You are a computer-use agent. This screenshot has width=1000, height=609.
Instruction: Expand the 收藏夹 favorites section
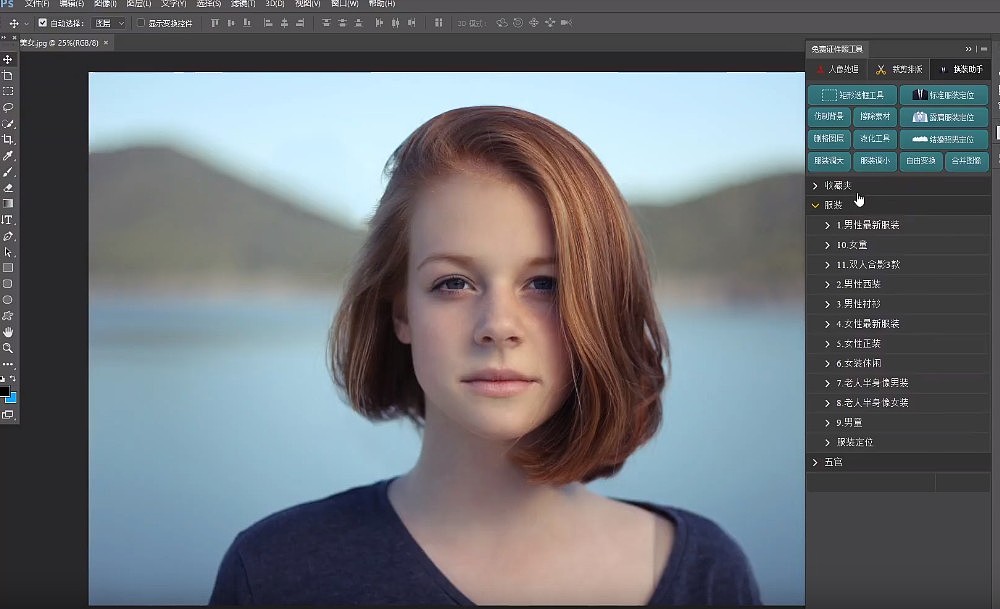815,186
